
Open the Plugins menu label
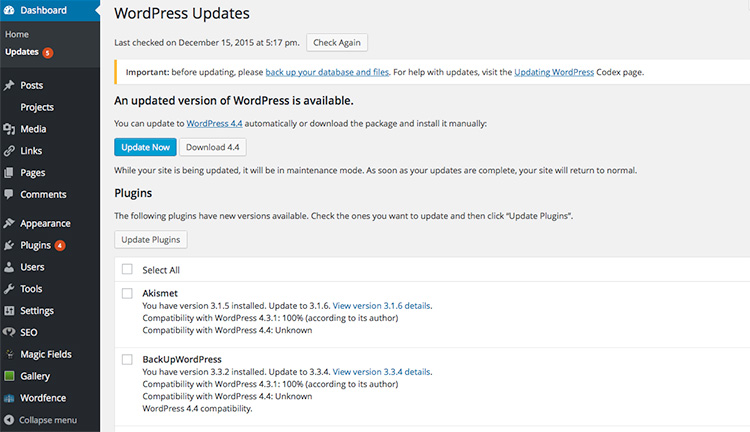point(35,245)
